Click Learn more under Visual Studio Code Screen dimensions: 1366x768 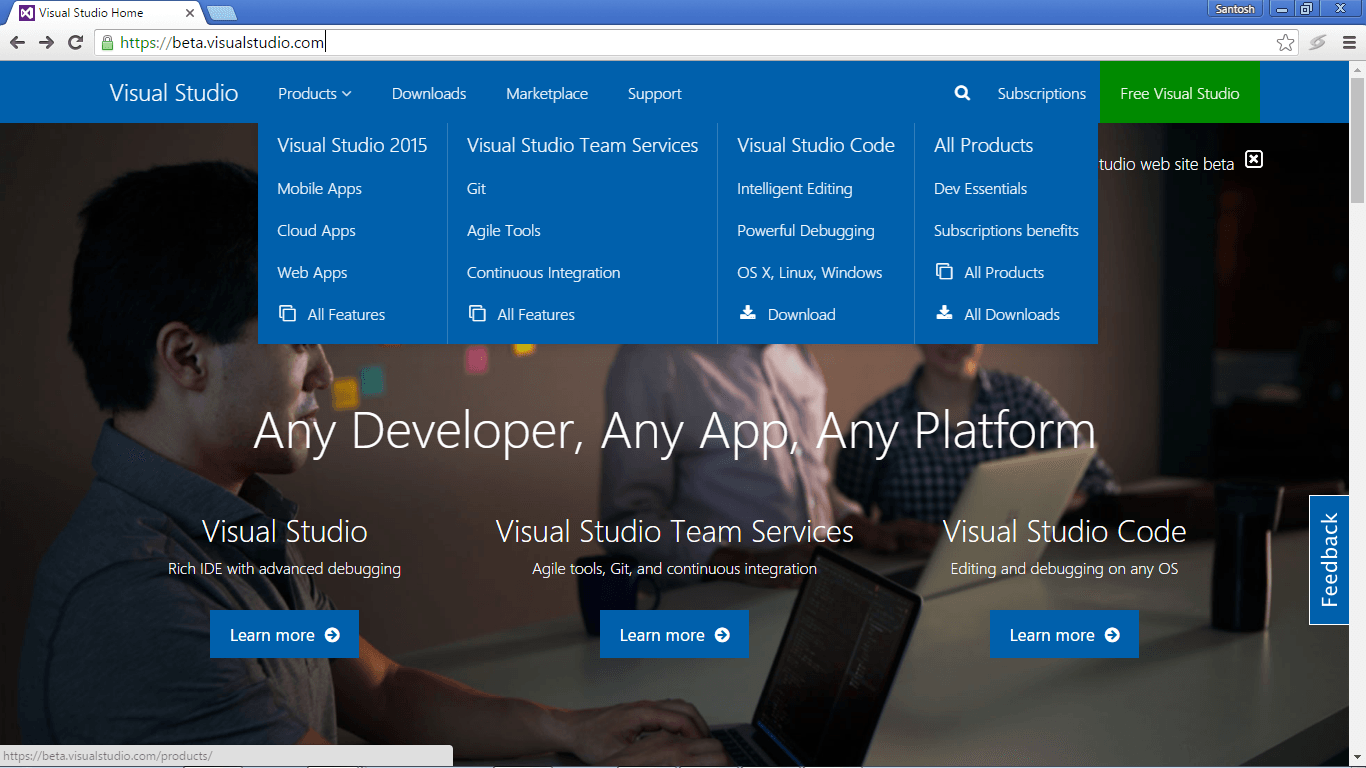coord(1064,634)
